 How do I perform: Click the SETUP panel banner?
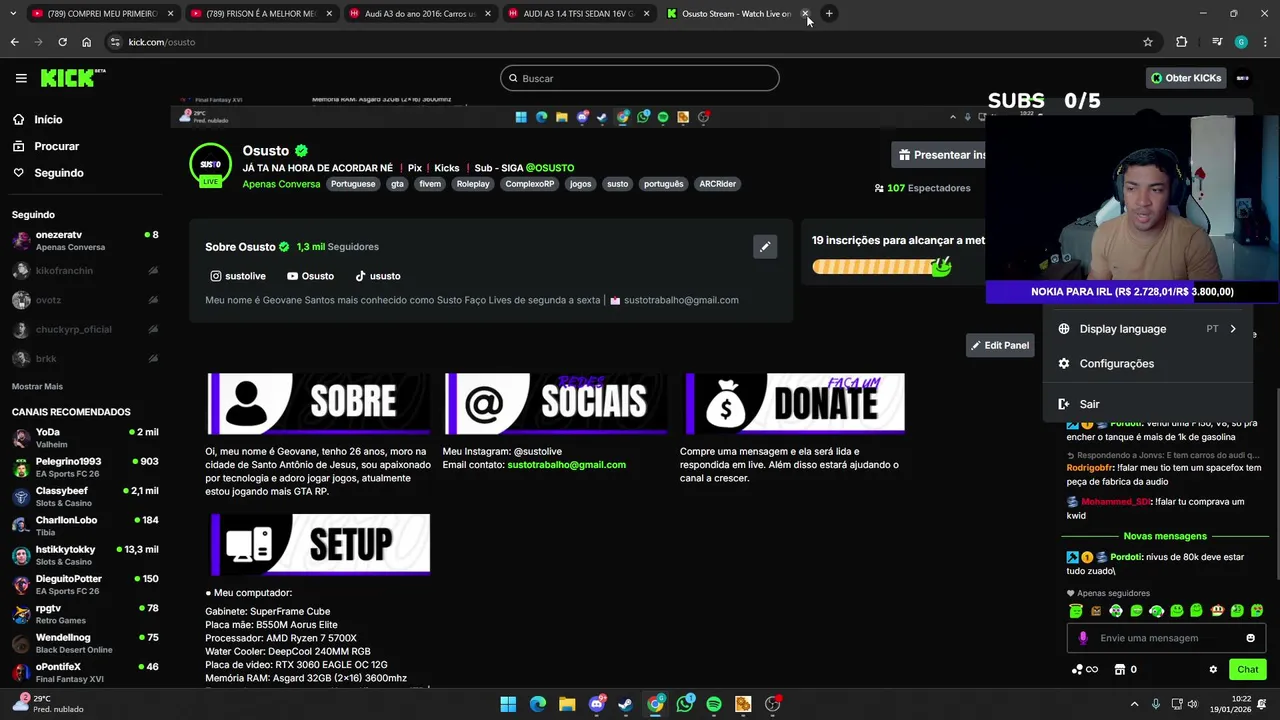point(320,545)
